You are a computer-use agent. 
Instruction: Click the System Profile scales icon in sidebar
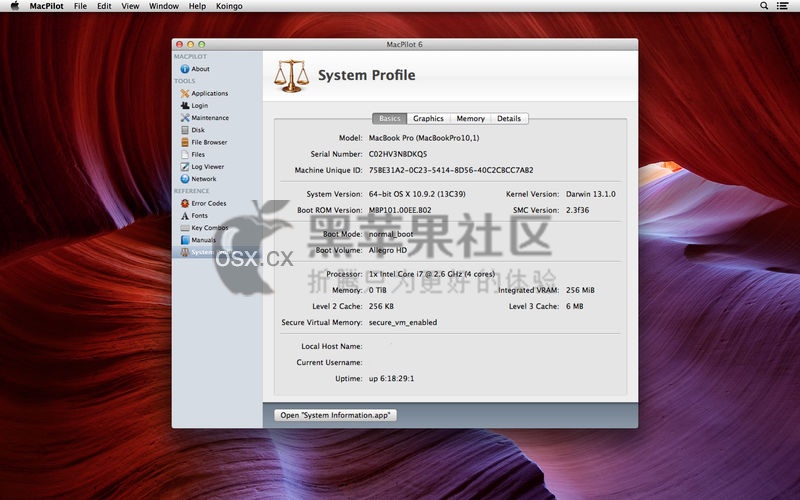[x=185, y=253]
